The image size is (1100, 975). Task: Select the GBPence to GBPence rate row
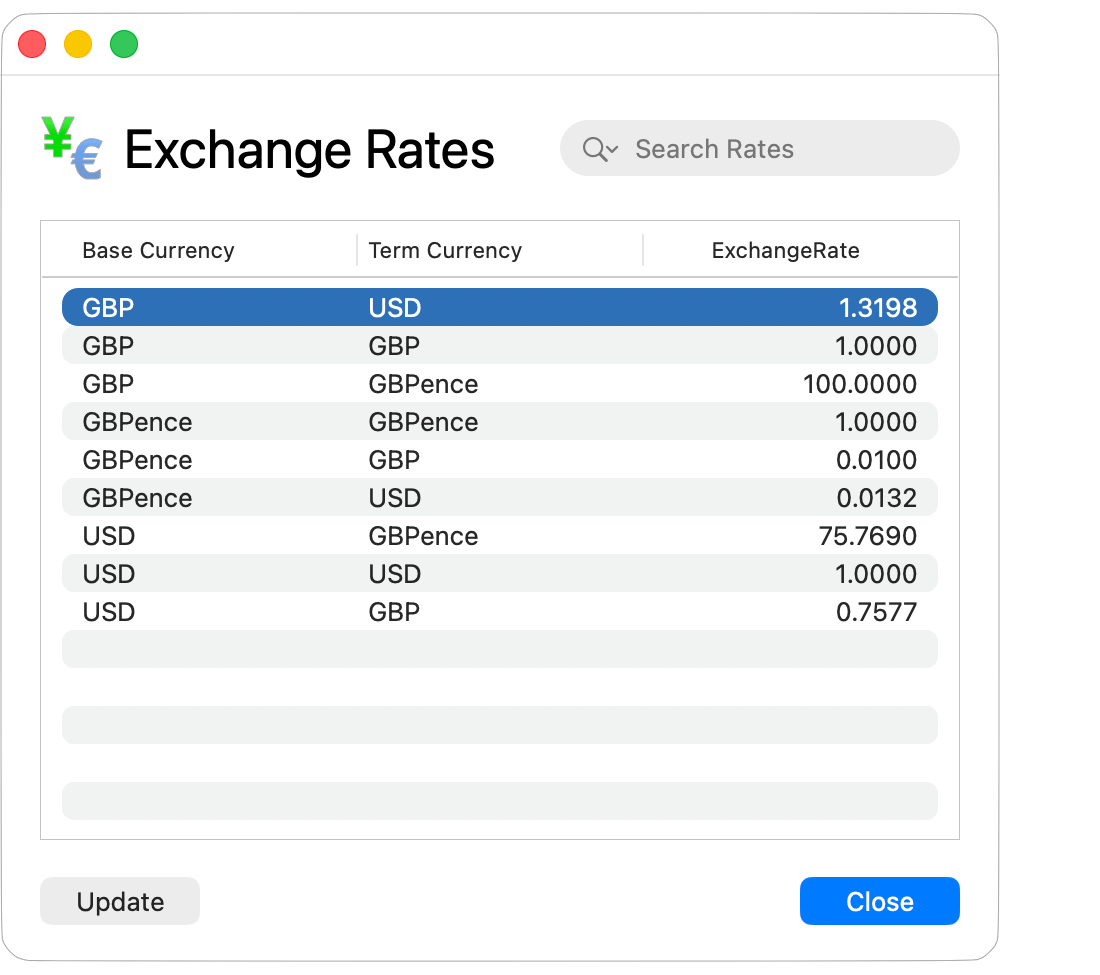click(x=500, y=421)
